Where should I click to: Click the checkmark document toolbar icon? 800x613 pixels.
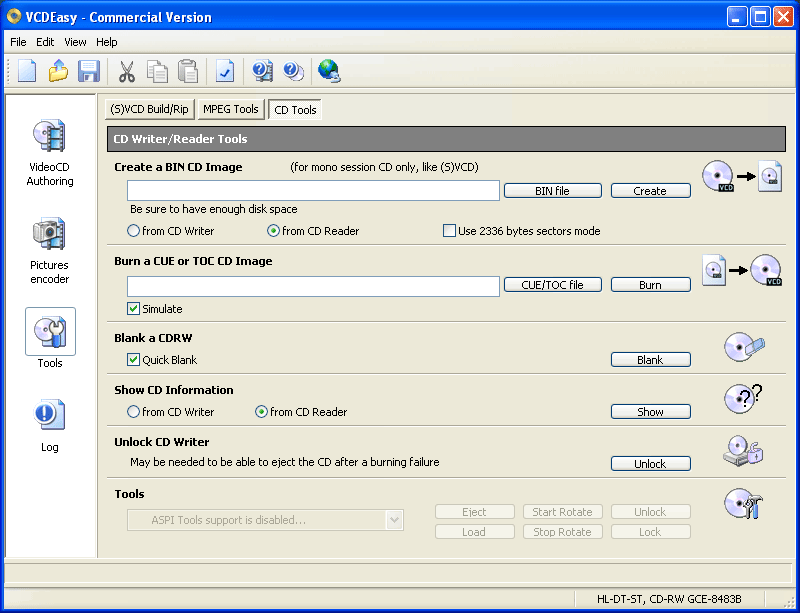pyautogui.click(x=225, y=71)
